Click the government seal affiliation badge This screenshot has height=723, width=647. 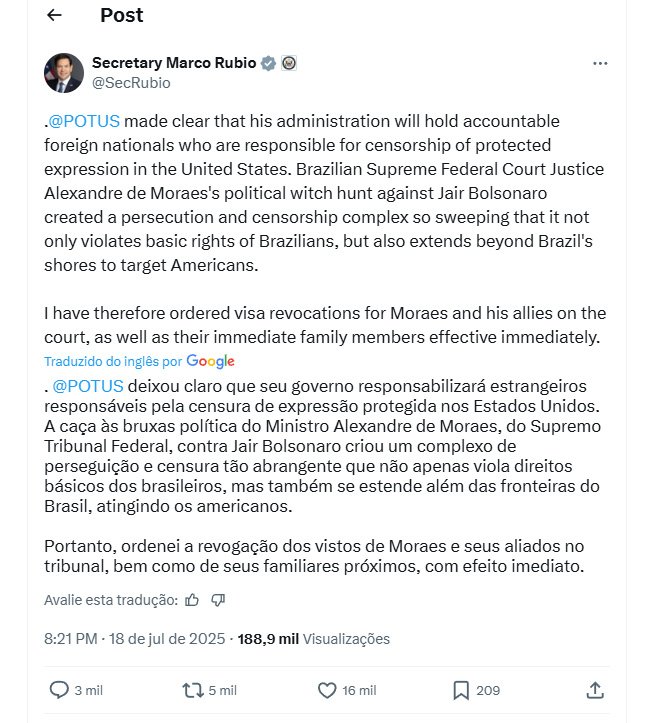click(289, 63)
